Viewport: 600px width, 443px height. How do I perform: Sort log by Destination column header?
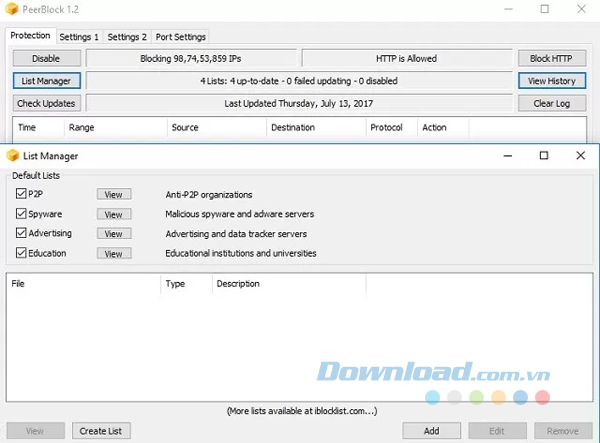[292, 128]
